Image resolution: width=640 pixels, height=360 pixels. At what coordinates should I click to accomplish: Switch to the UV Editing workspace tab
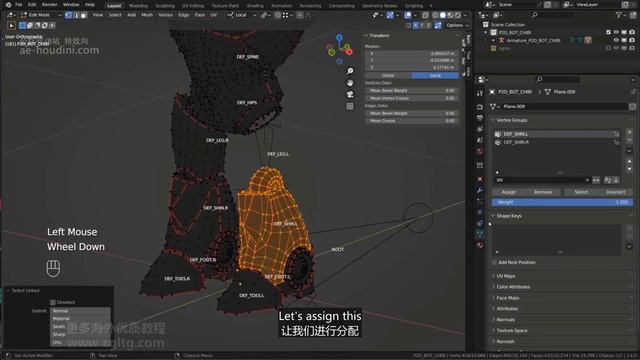[193, 6]
